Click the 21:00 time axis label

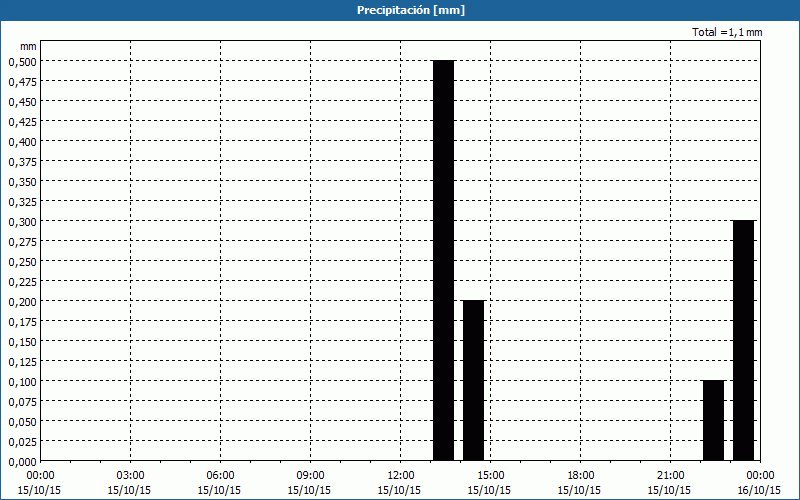click(x=670, y=476)
